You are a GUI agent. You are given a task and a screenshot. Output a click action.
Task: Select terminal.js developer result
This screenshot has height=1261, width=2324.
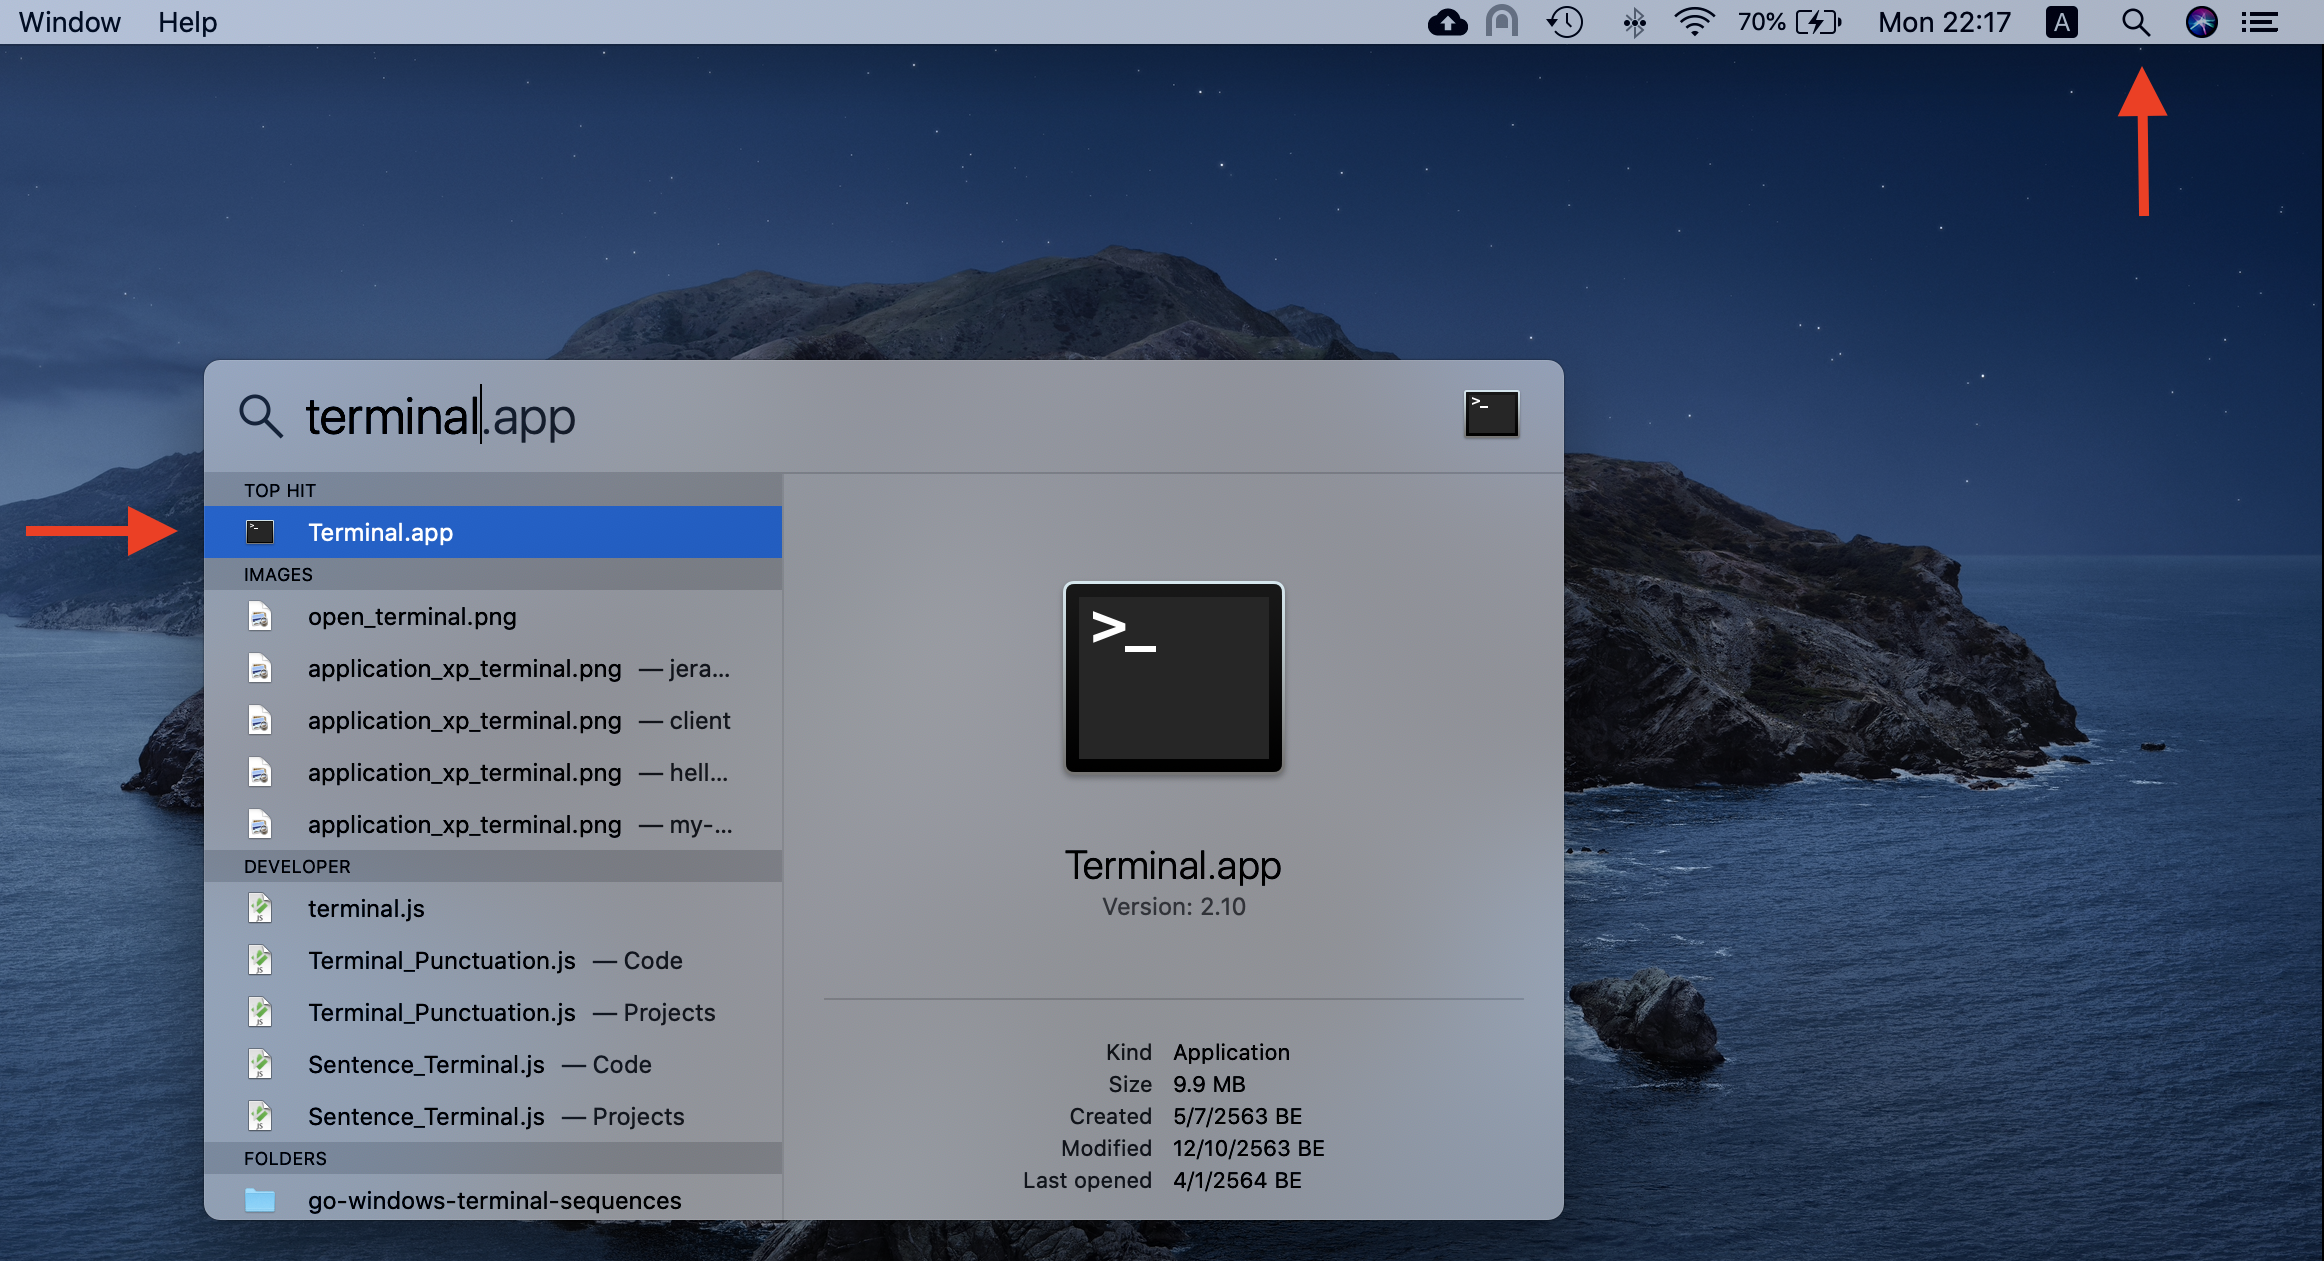493,908
